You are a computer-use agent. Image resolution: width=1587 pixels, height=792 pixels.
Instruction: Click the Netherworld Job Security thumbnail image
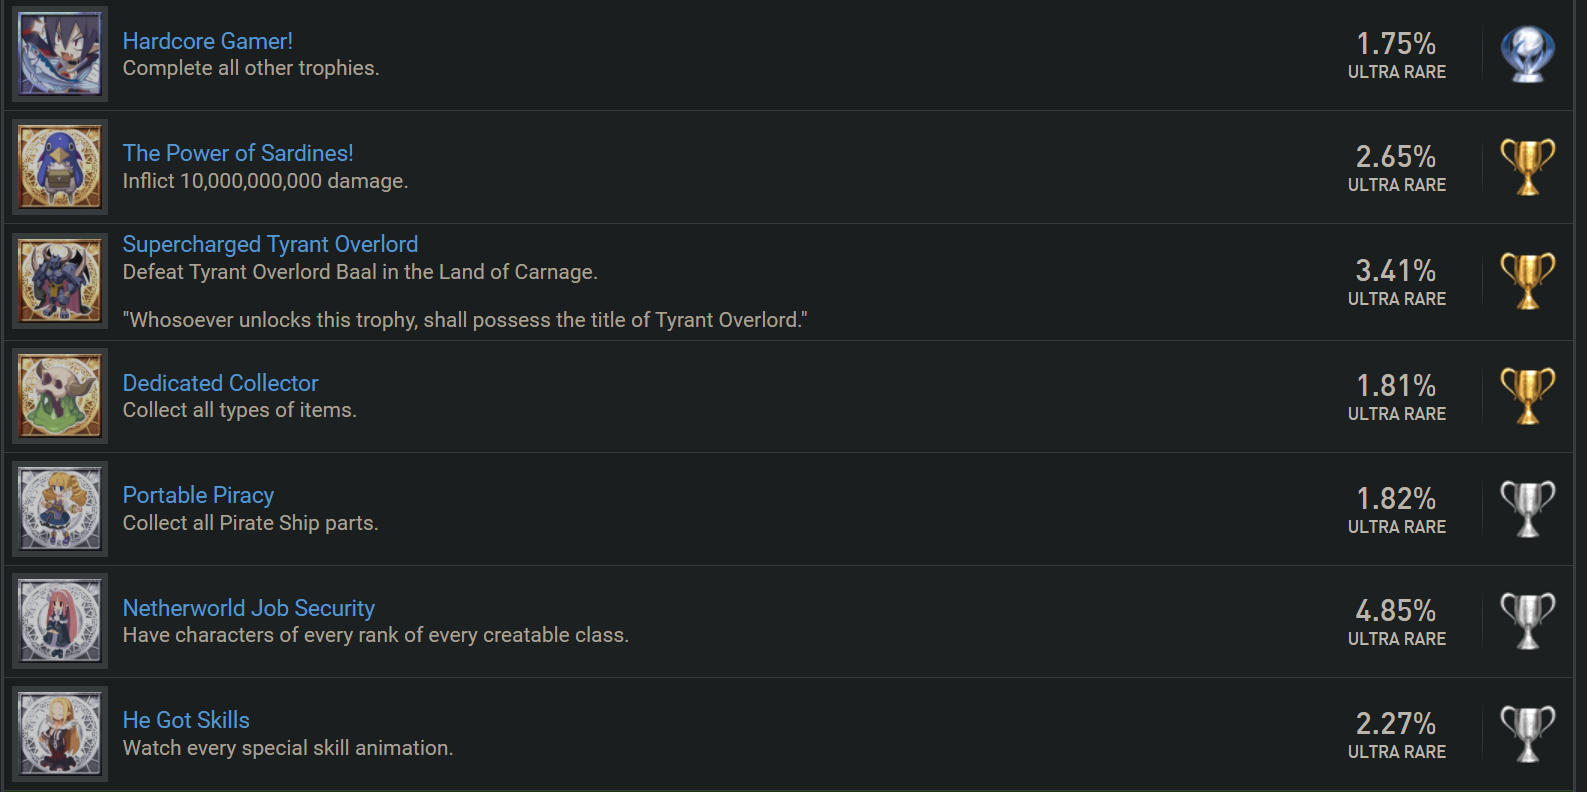click(60, 621)
